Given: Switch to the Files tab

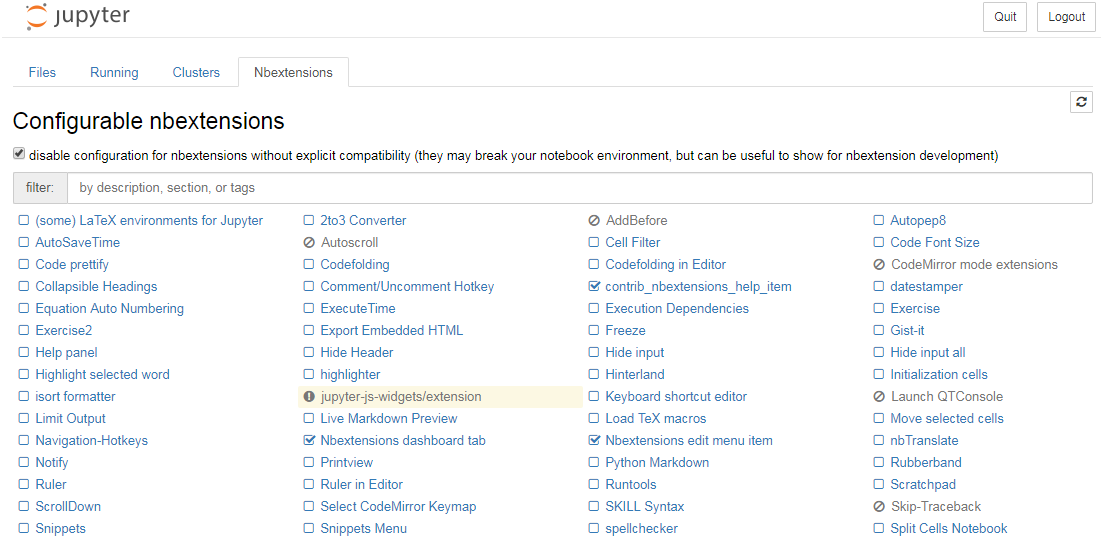Looking at the screenshot, I should click(42, 72).
